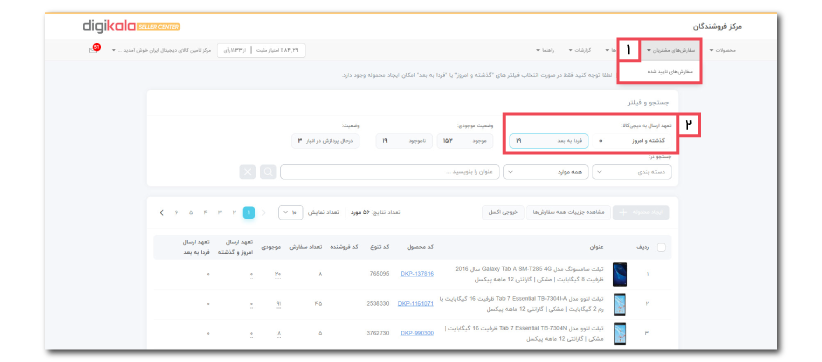Expand the seller account name dropdown

coord(161,50)
